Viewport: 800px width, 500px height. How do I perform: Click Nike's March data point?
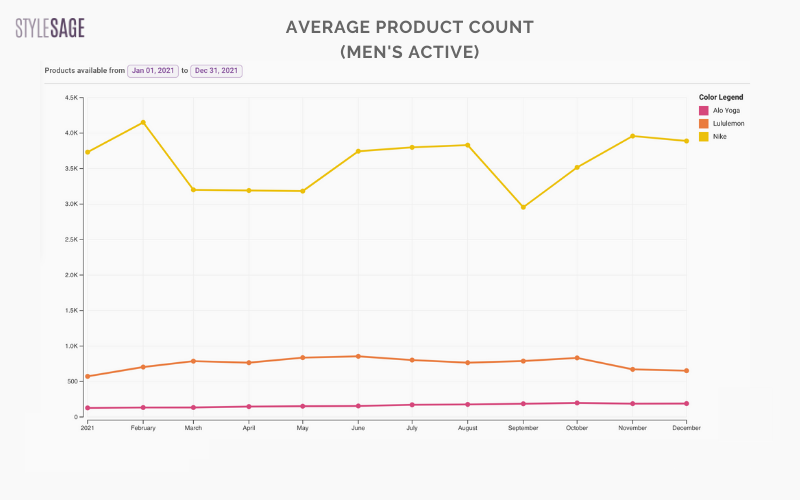tap(193, 190)
